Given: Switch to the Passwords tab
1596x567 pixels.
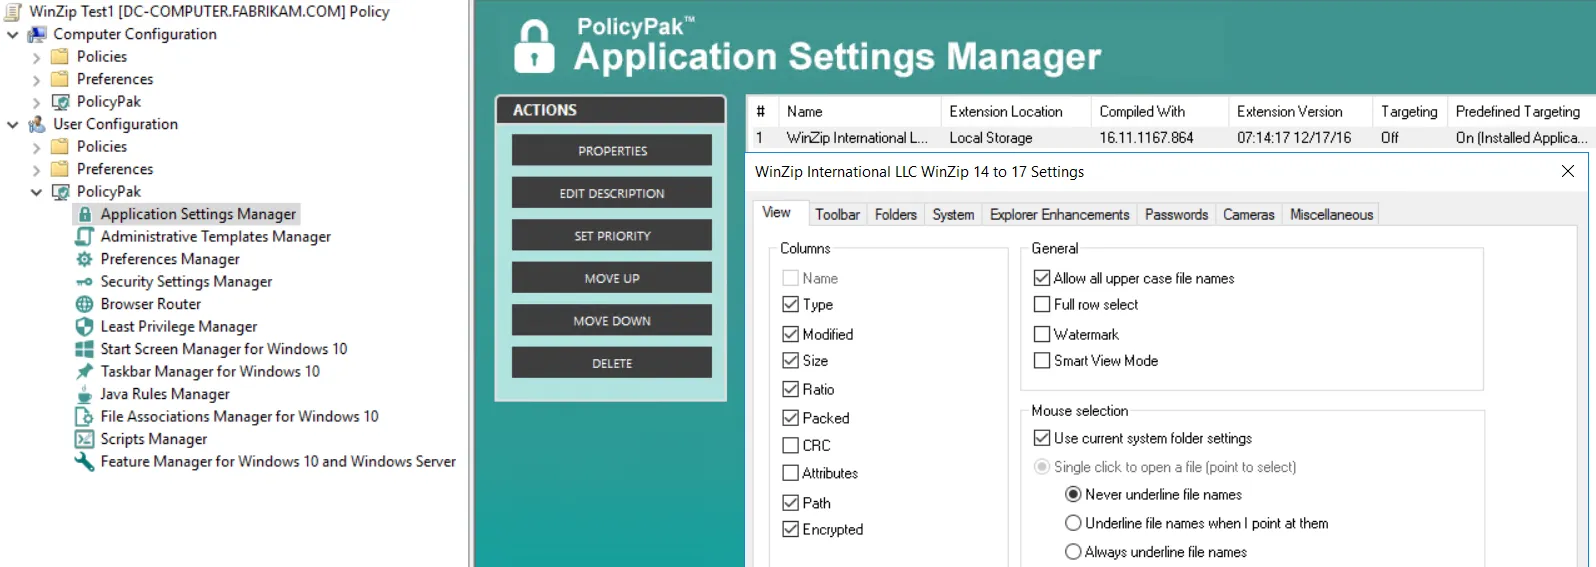Looking at the screenshot, I should (x=1176, y=214).
